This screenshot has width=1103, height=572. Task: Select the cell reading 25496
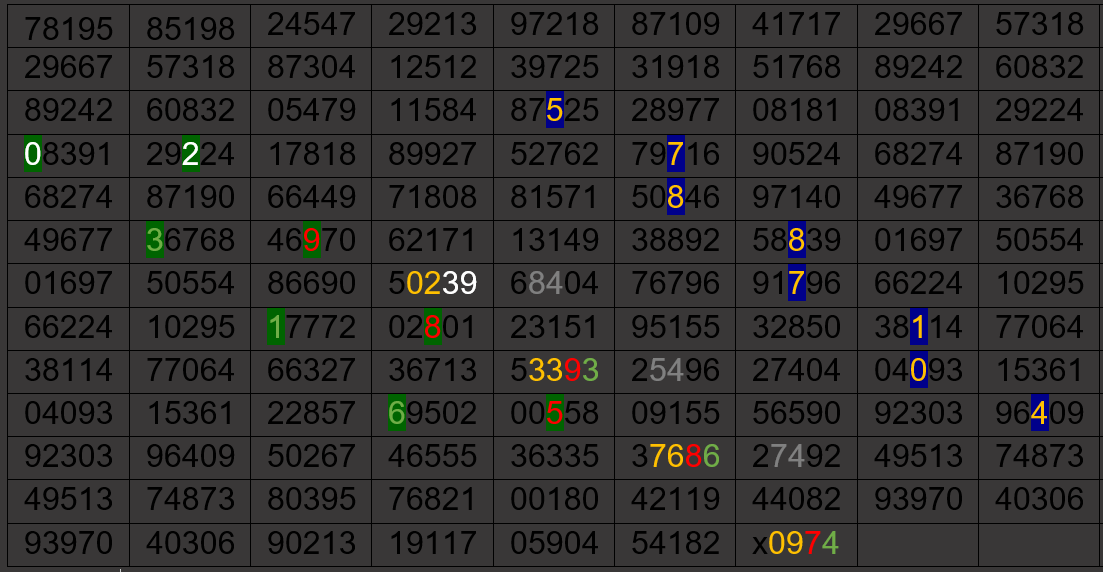point(675,370)
